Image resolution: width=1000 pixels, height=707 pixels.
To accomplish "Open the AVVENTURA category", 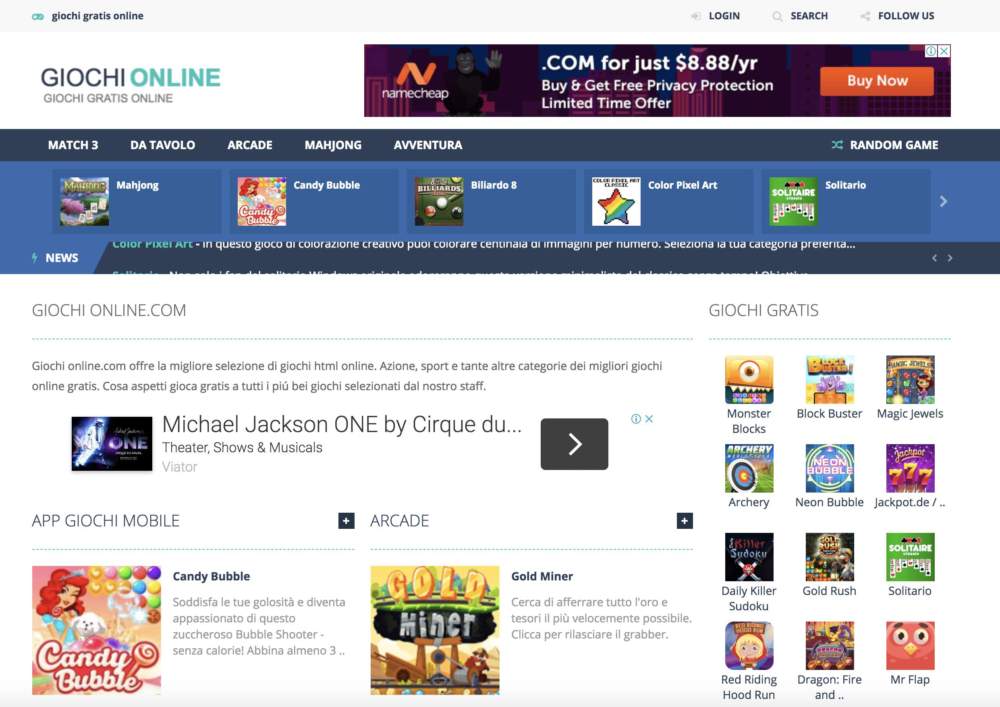I will coord(427,144).
